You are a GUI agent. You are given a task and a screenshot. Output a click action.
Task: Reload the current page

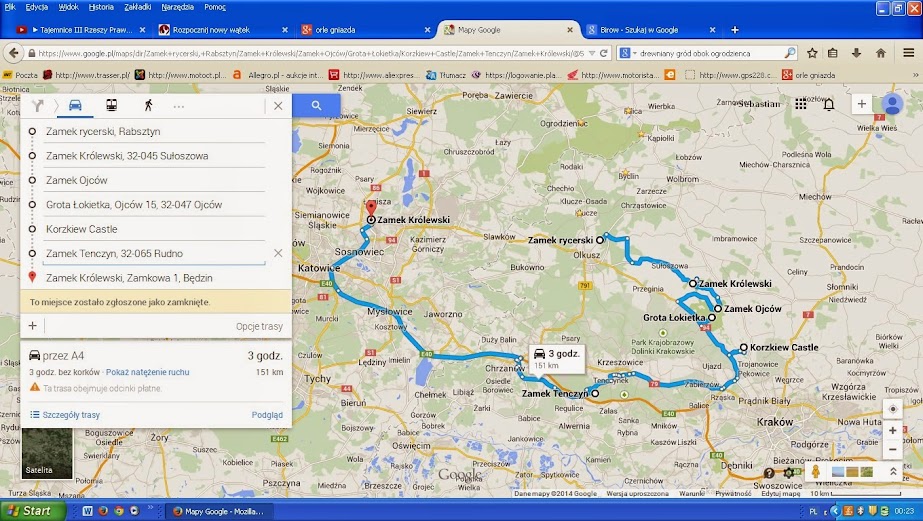[x=603, y=53]
